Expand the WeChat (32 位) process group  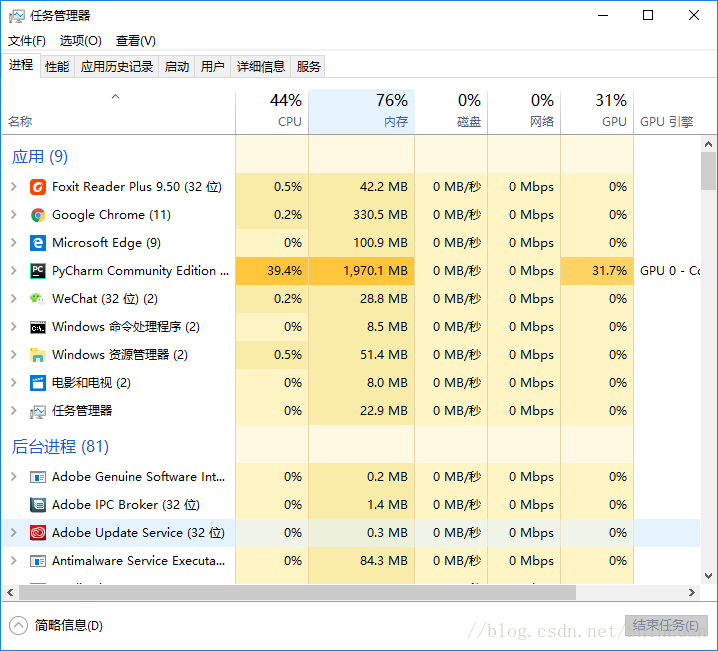[x=14, y=298]
